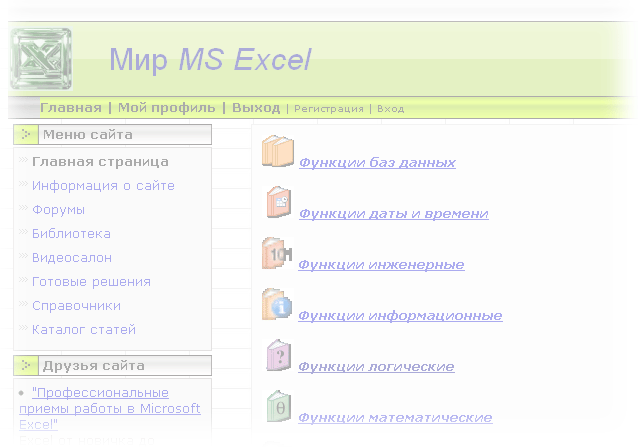638x447 pixels.
Task: Open the Форумы menu item
Action: click(58, 209)
